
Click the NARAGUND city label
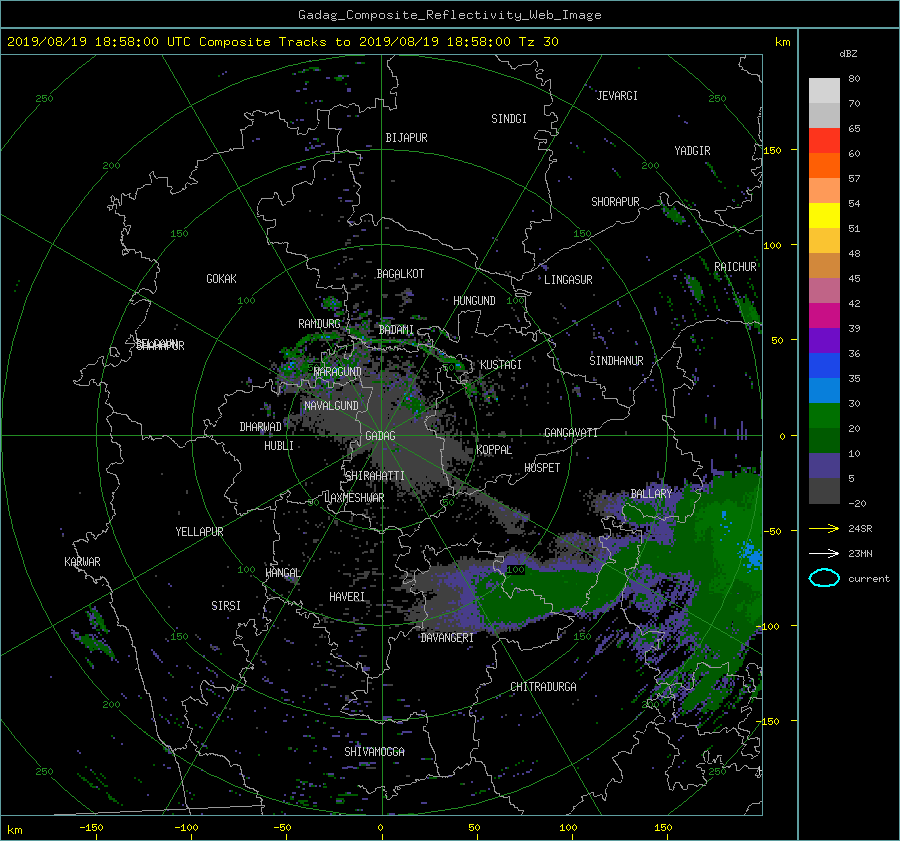click(338, 371)
